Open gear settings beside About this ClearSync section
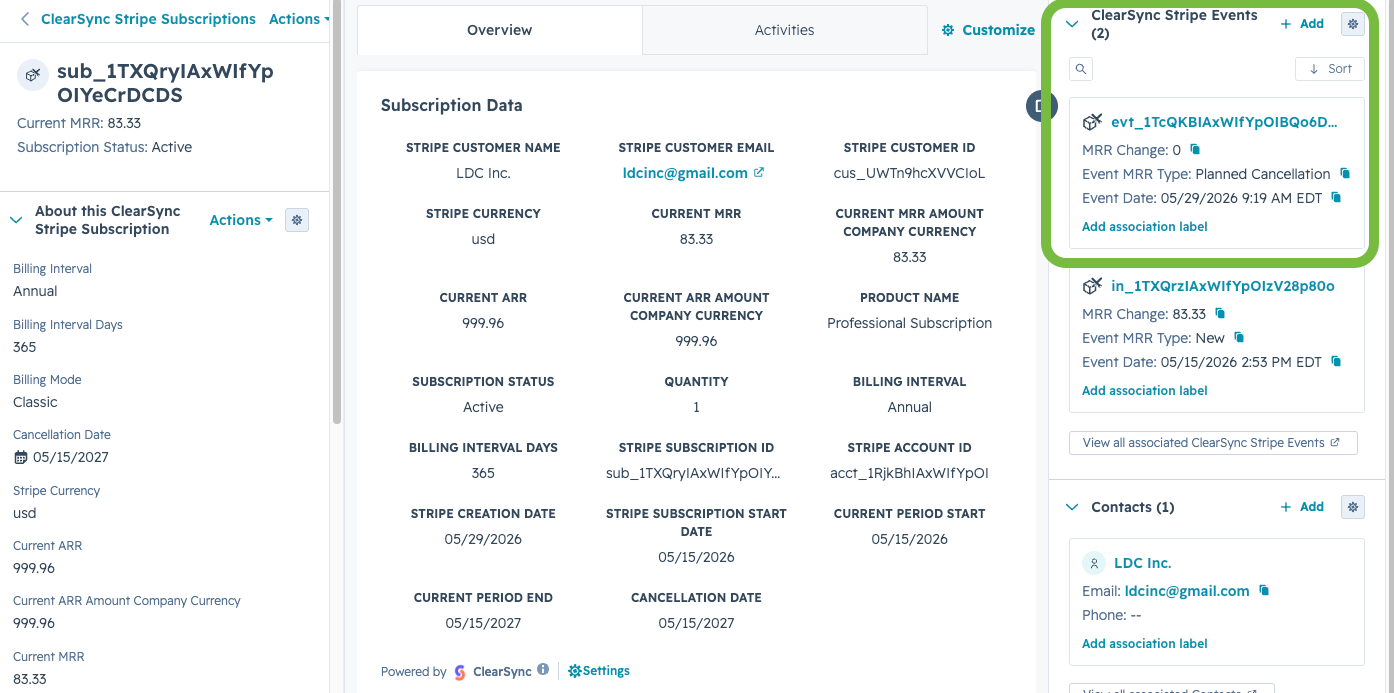This screenshot has width=1394, height=693. point(297,220)
